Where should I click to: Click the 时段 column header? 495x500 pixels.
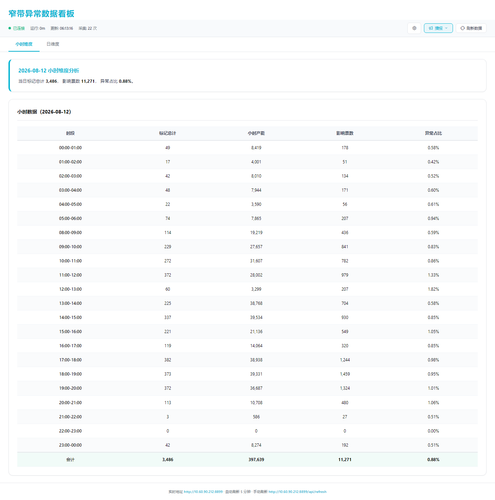click(70, 133)
